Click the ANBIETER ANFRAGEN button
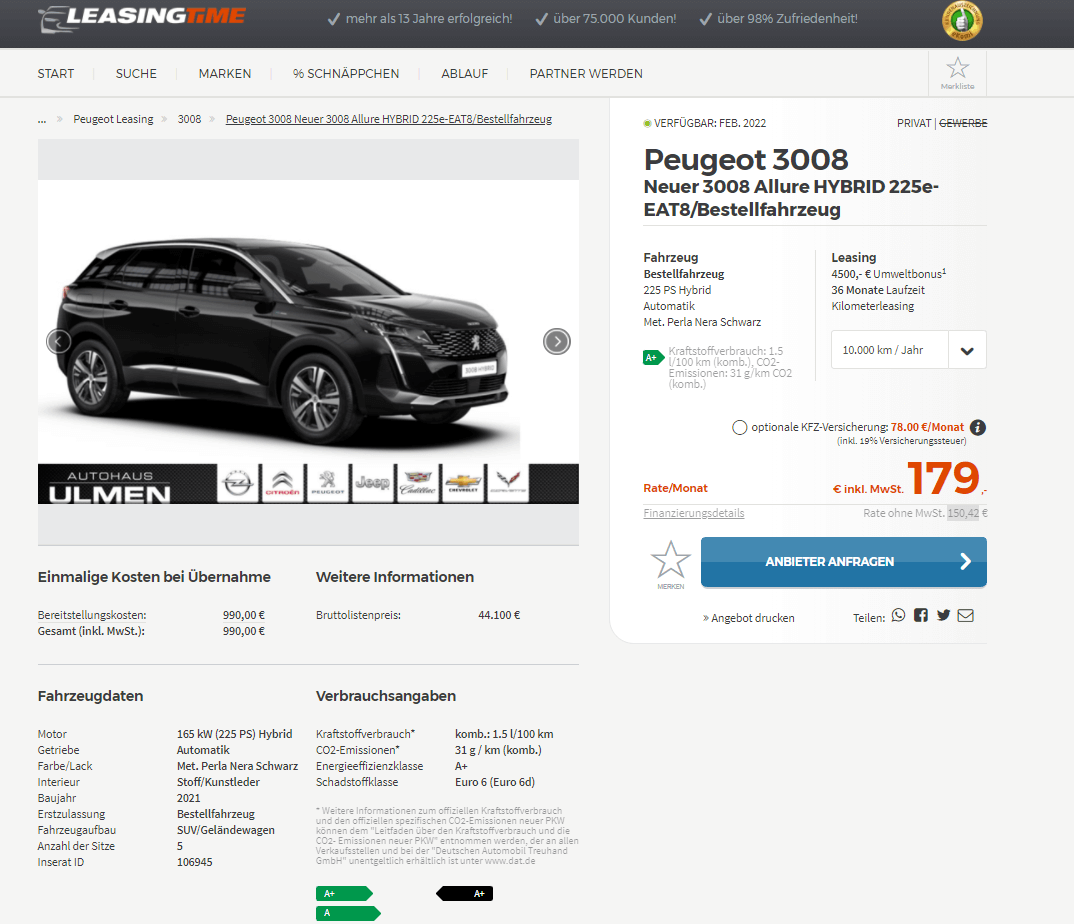Screen dimensions: 1074x924 [844, 562]
